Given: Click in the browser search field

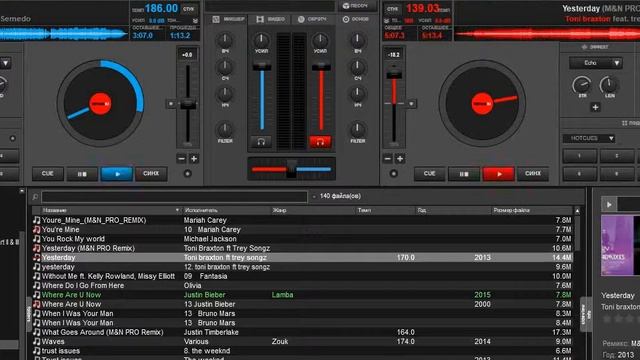Looking at the screenshot, I should [x=174, y=197].
